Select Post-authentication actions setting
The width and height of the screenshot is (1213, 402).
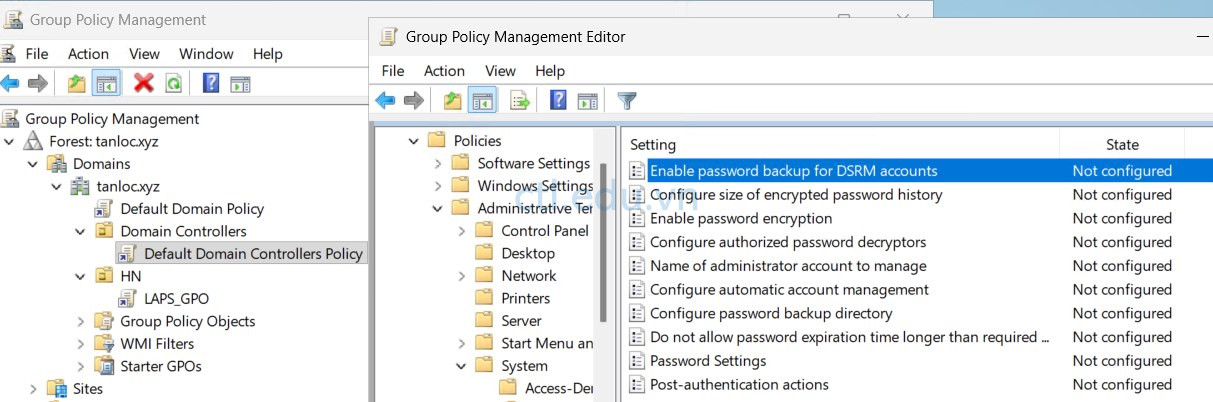coord(739,384)
